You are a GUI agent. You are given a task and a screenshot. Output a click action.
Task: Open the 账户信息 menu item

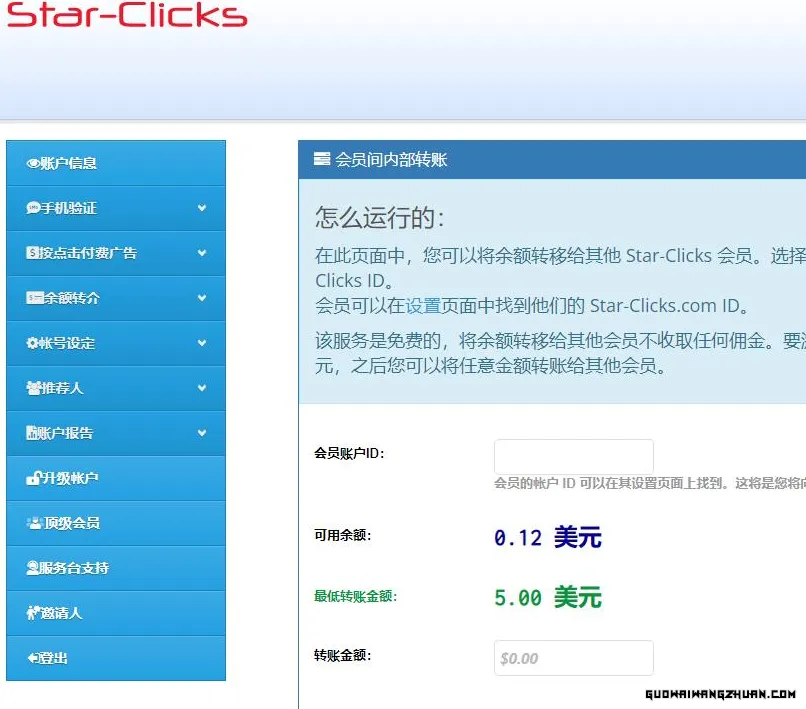pos(116,163)
